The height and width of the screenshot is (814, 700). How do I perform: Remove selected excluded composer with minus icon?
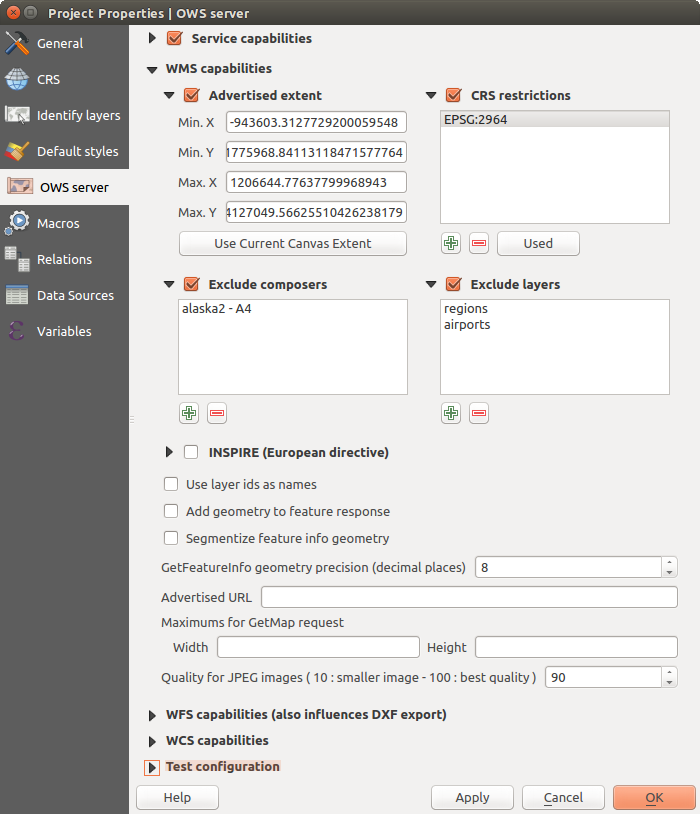click(217, 413)
